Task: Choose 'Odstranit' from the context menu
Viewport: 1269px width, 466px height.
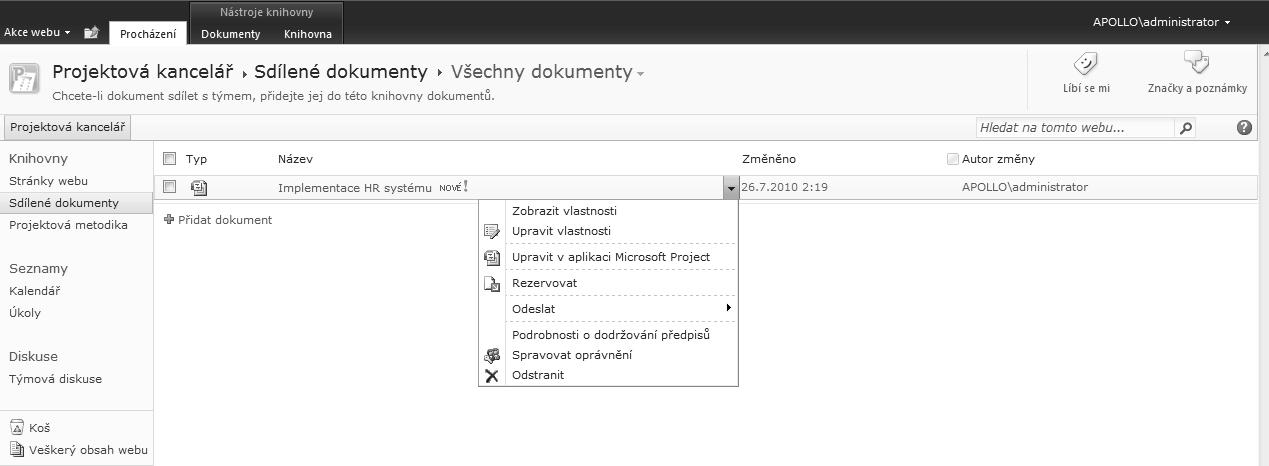Action: pyautogui.click(x=538, y=375)
